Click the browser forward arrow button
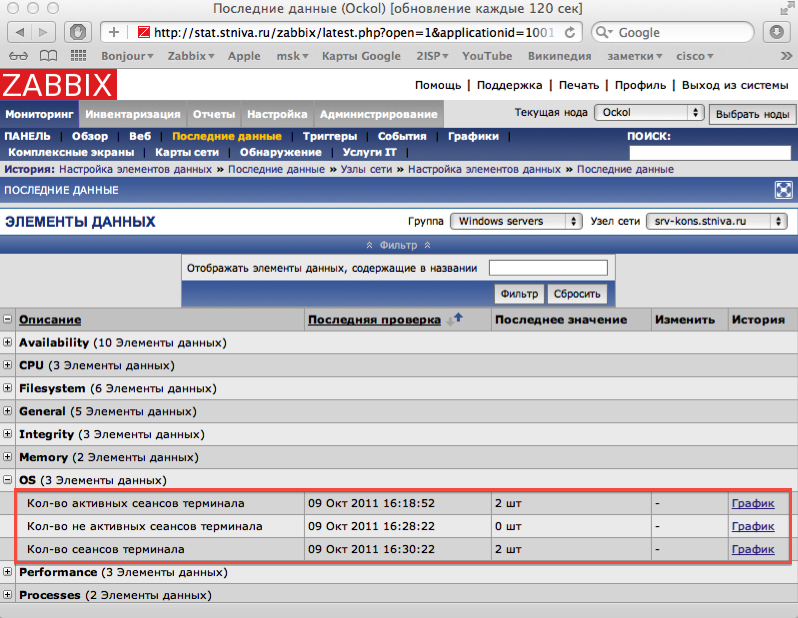798x618 pixels. pos(47,32)
